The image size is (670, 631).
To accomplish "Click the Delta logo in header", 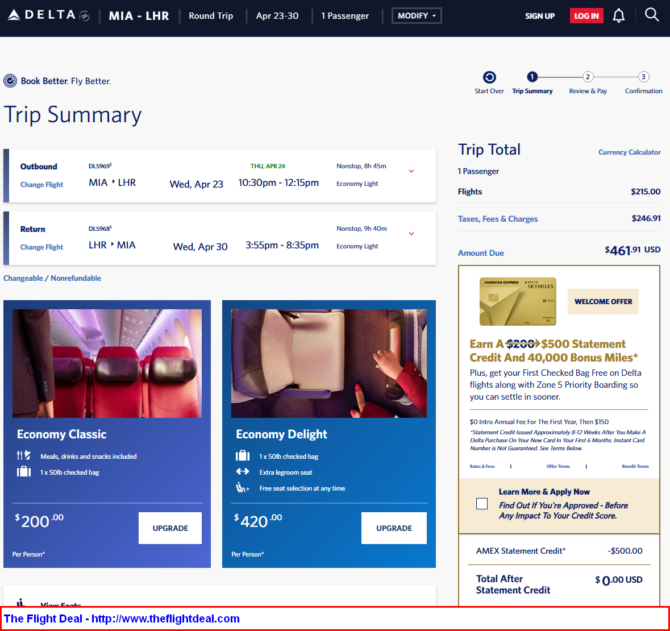I will point(46,16).
